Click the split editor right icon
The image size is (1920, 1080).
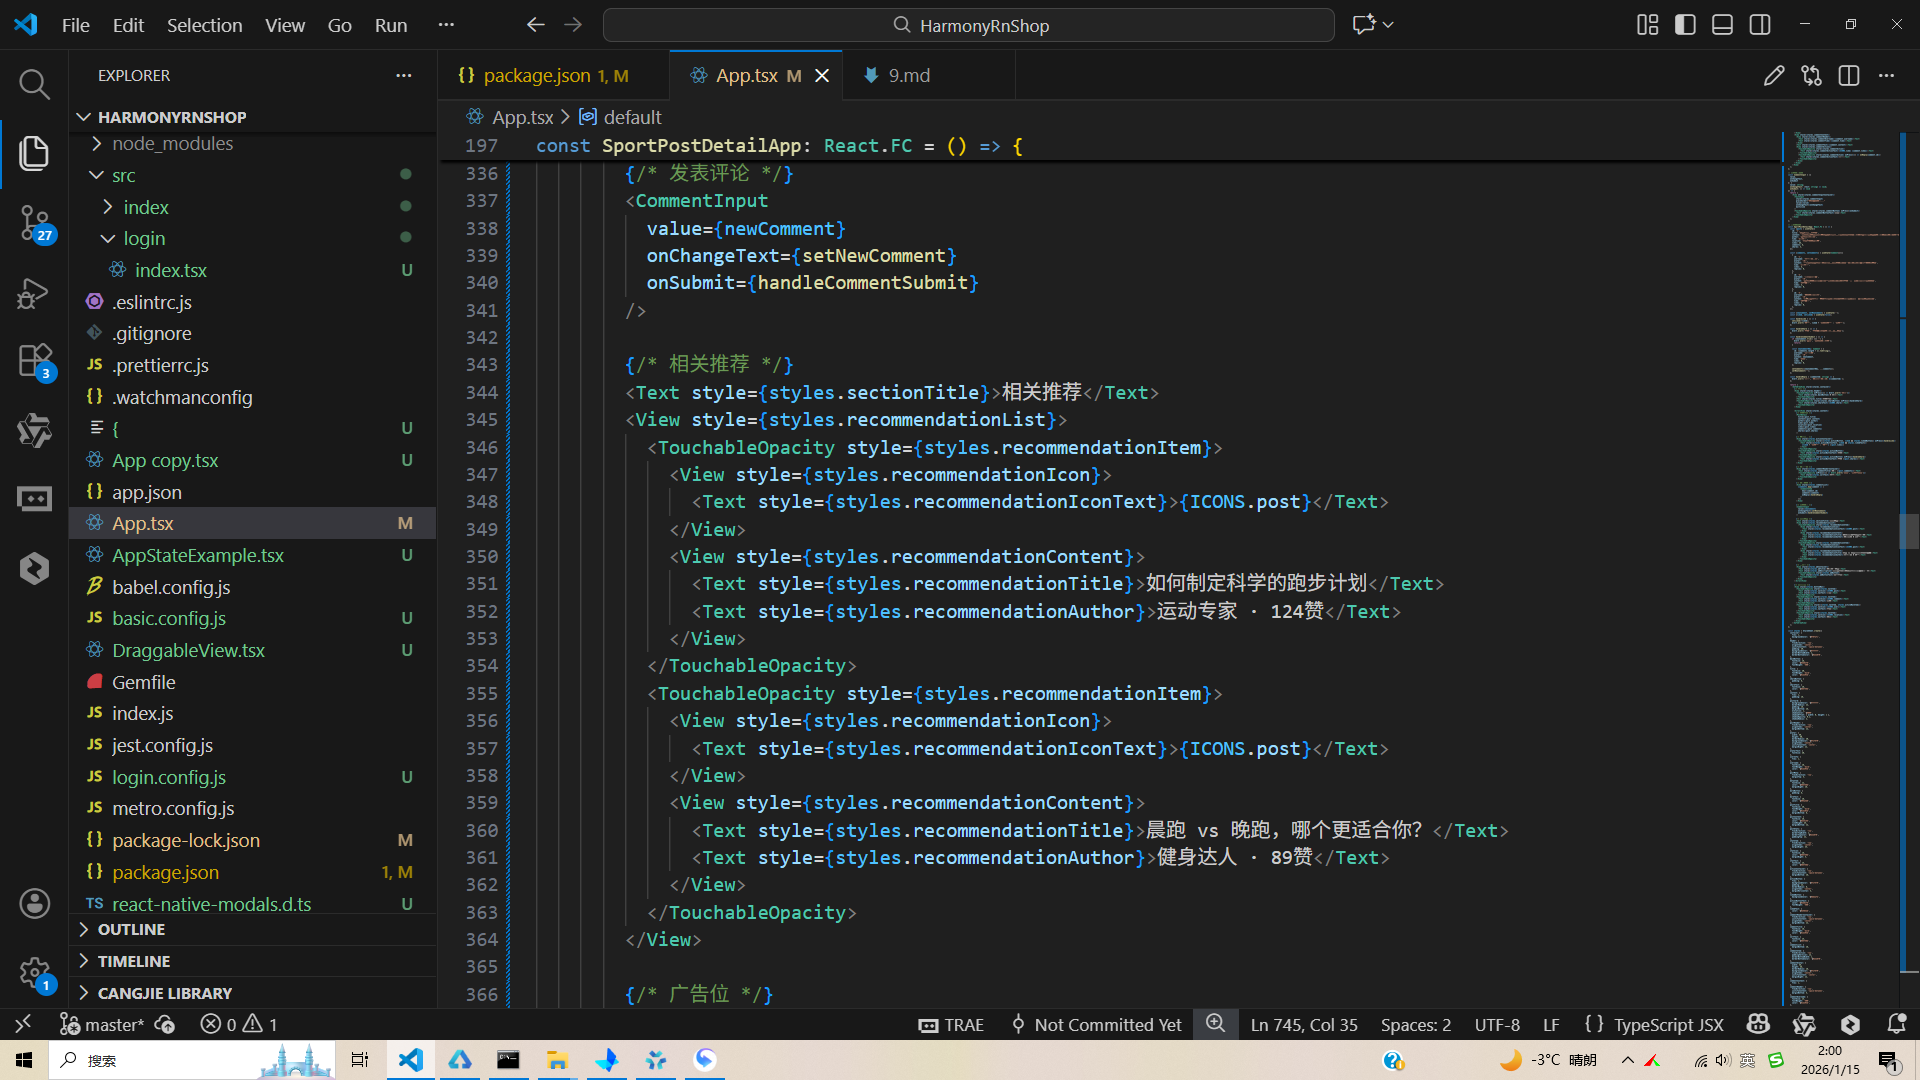pyautogui.click(x=1848, y=76)
